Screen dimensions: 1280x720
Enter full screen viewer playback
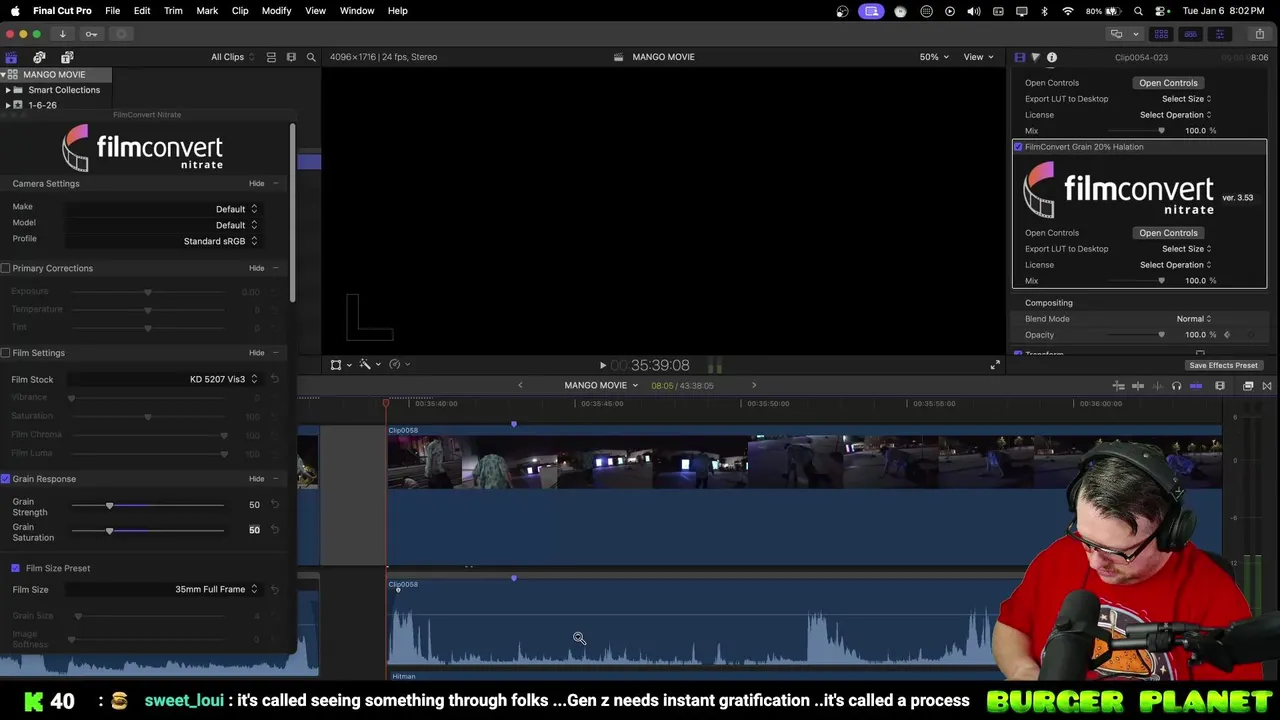pos(994,365)
